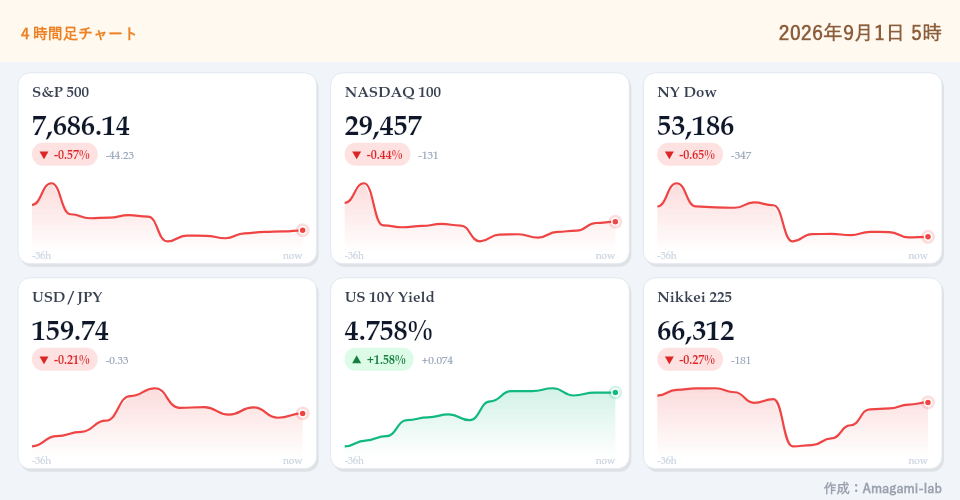The height and width of the screenshot is (500, 960).
Task: Click the US 10Y Yield card title
Action: [389, 297]
